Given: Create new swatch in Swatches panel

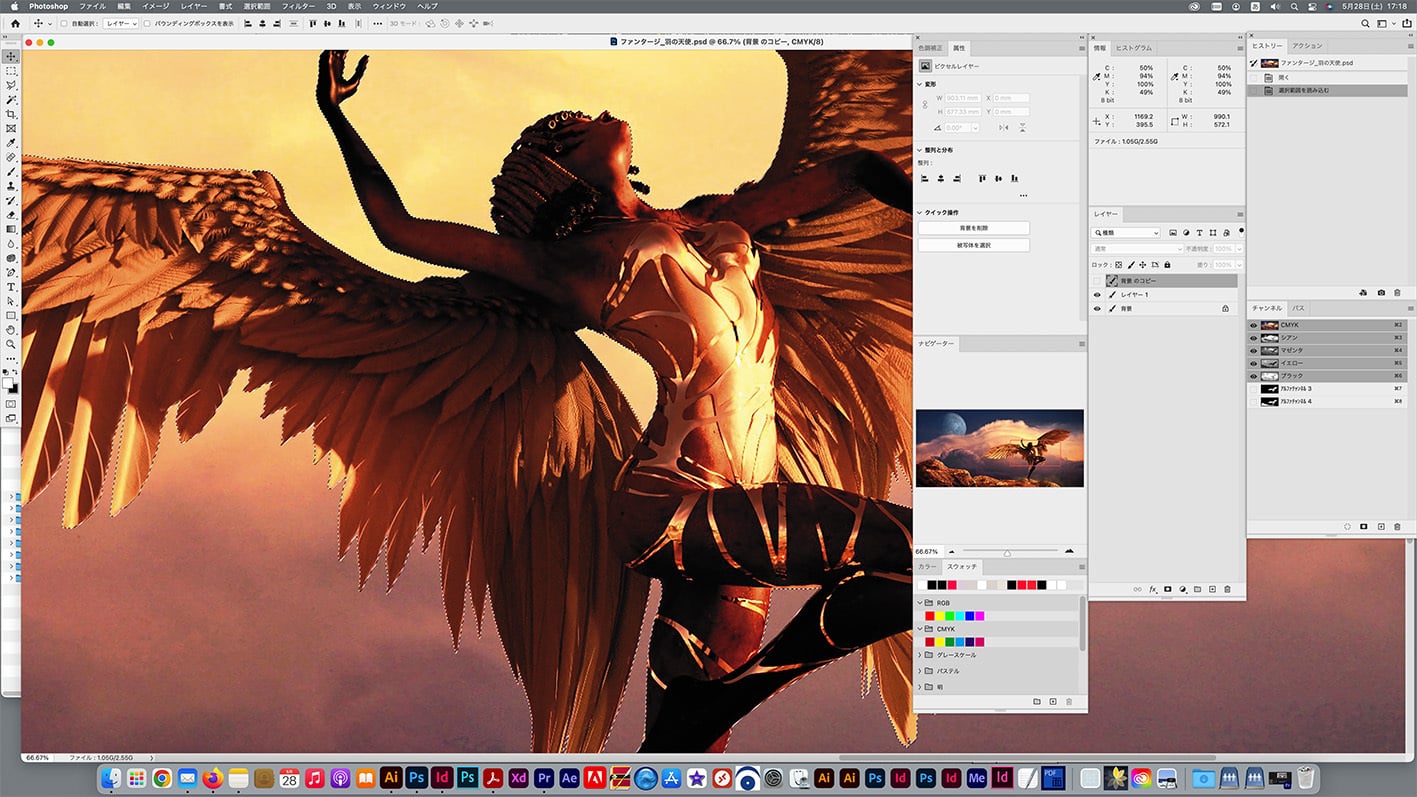Looking at the screenshot, I should pyautogui.click(x=1052, y=702).
